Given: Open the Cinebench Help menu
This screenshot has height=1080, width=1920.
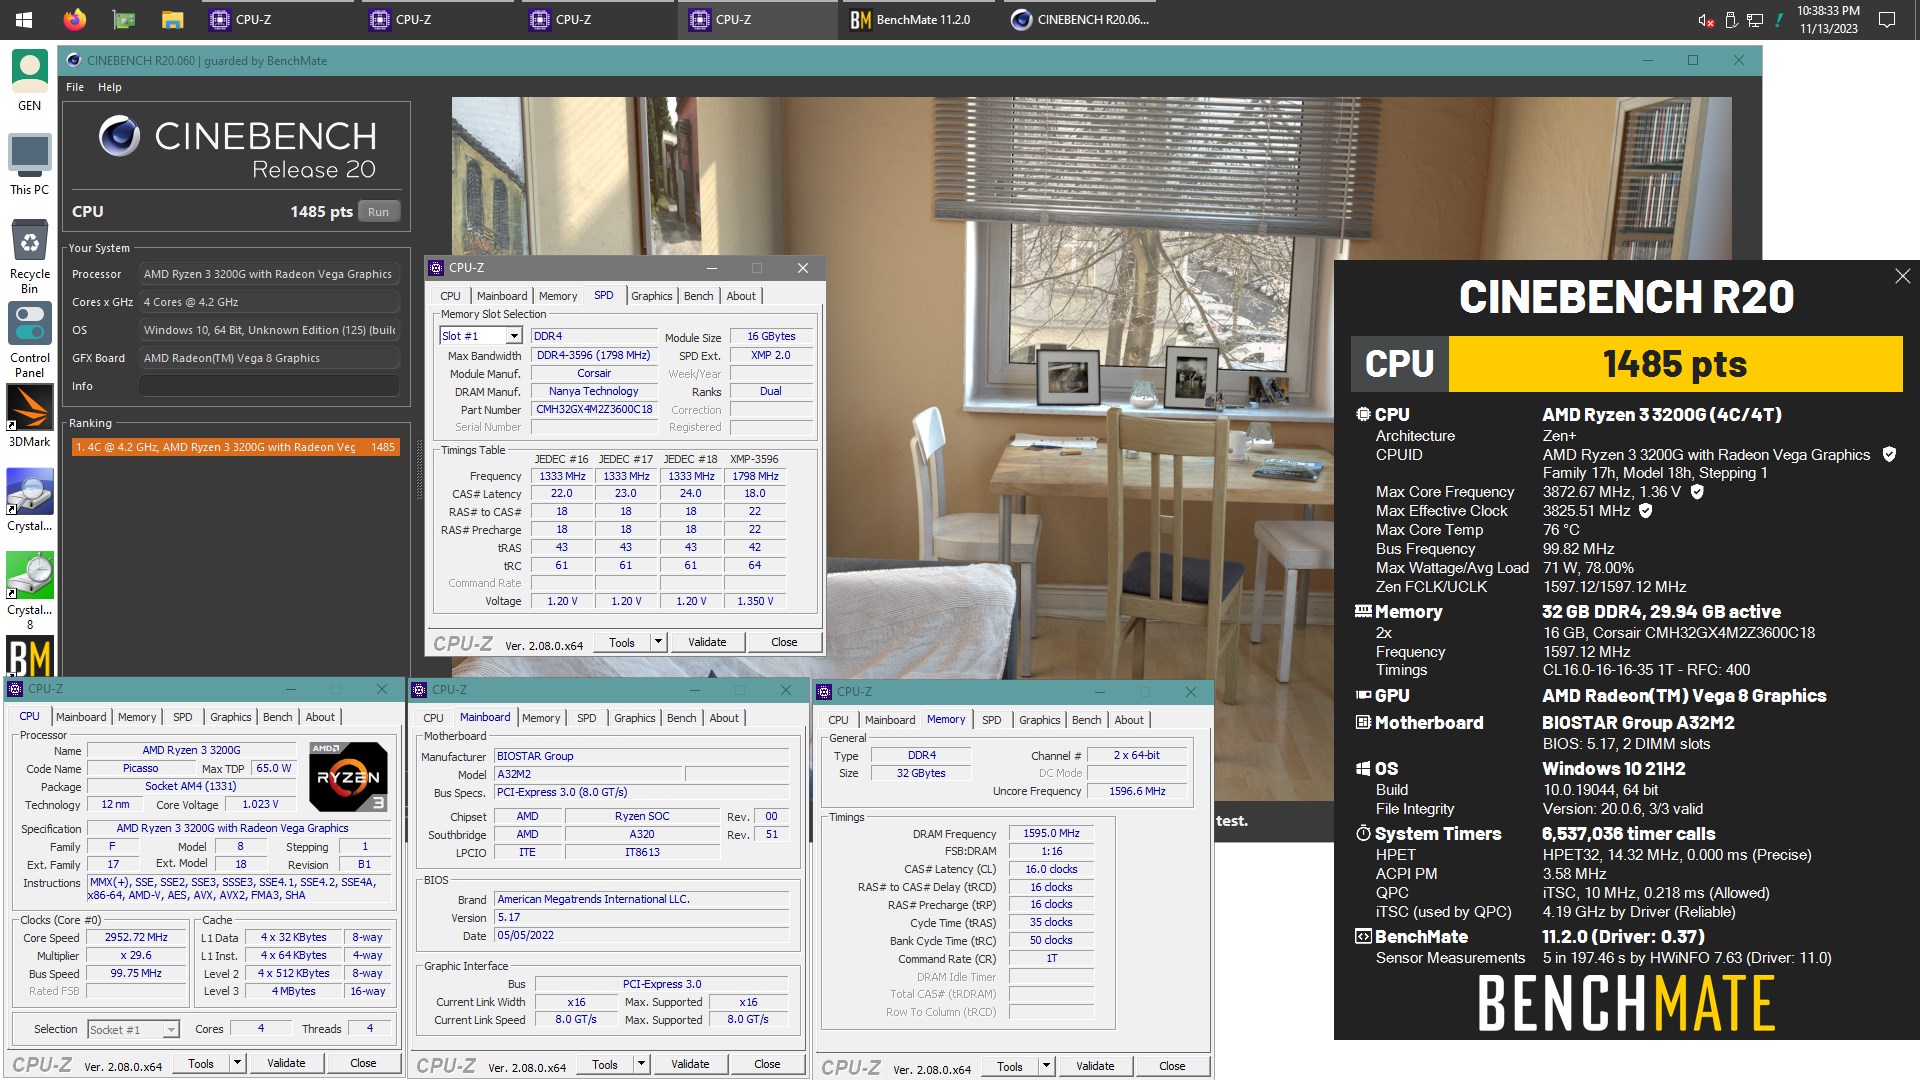Looking at the screenshot, I should coord(110,87).
